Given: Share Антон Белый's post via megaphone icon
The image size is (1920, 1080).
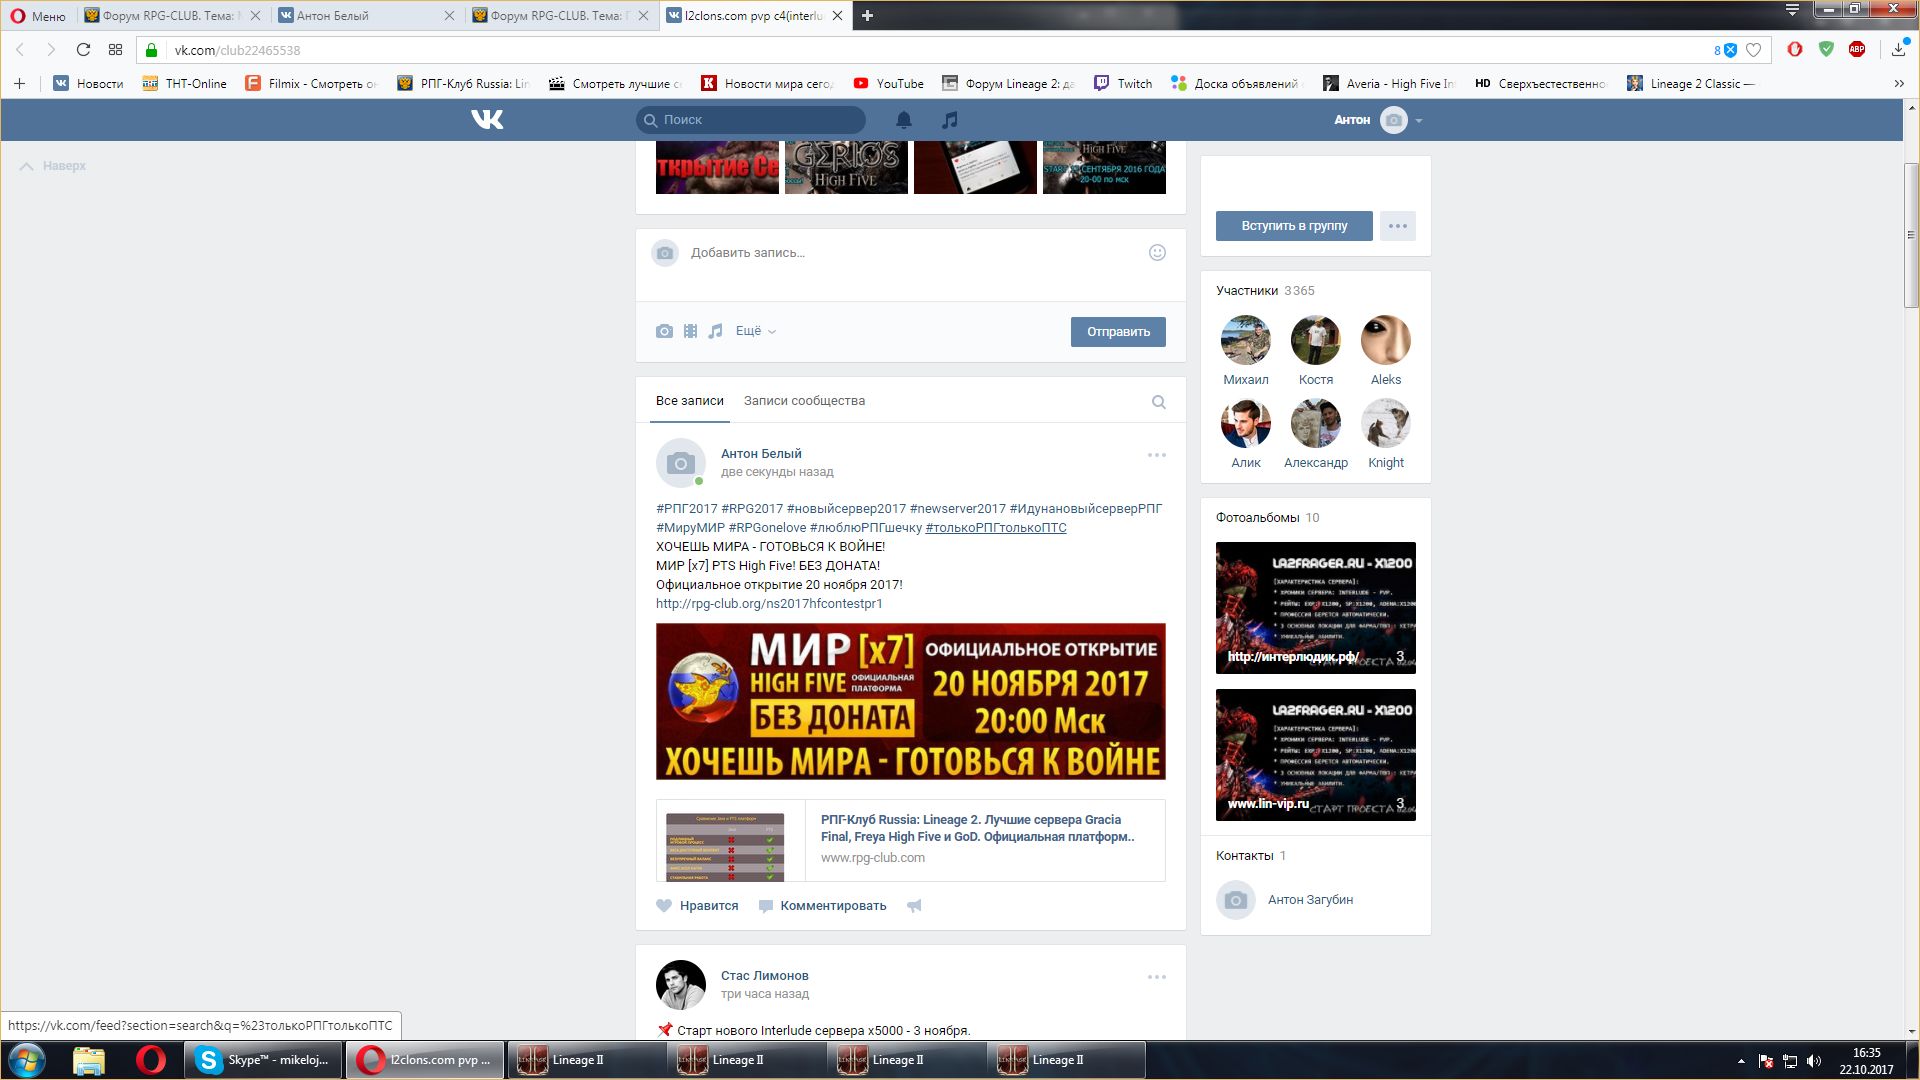Looking at the screenshot, I should point(914,906).
